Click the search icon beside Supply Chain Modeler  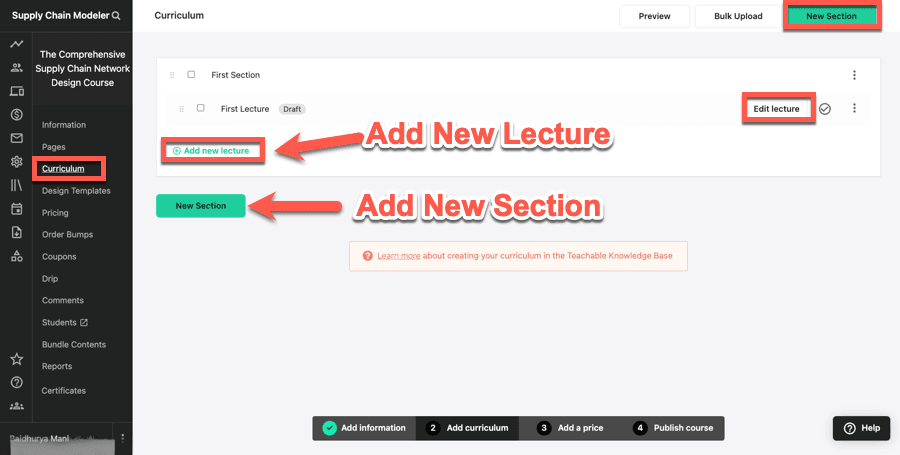click(117, 16)
